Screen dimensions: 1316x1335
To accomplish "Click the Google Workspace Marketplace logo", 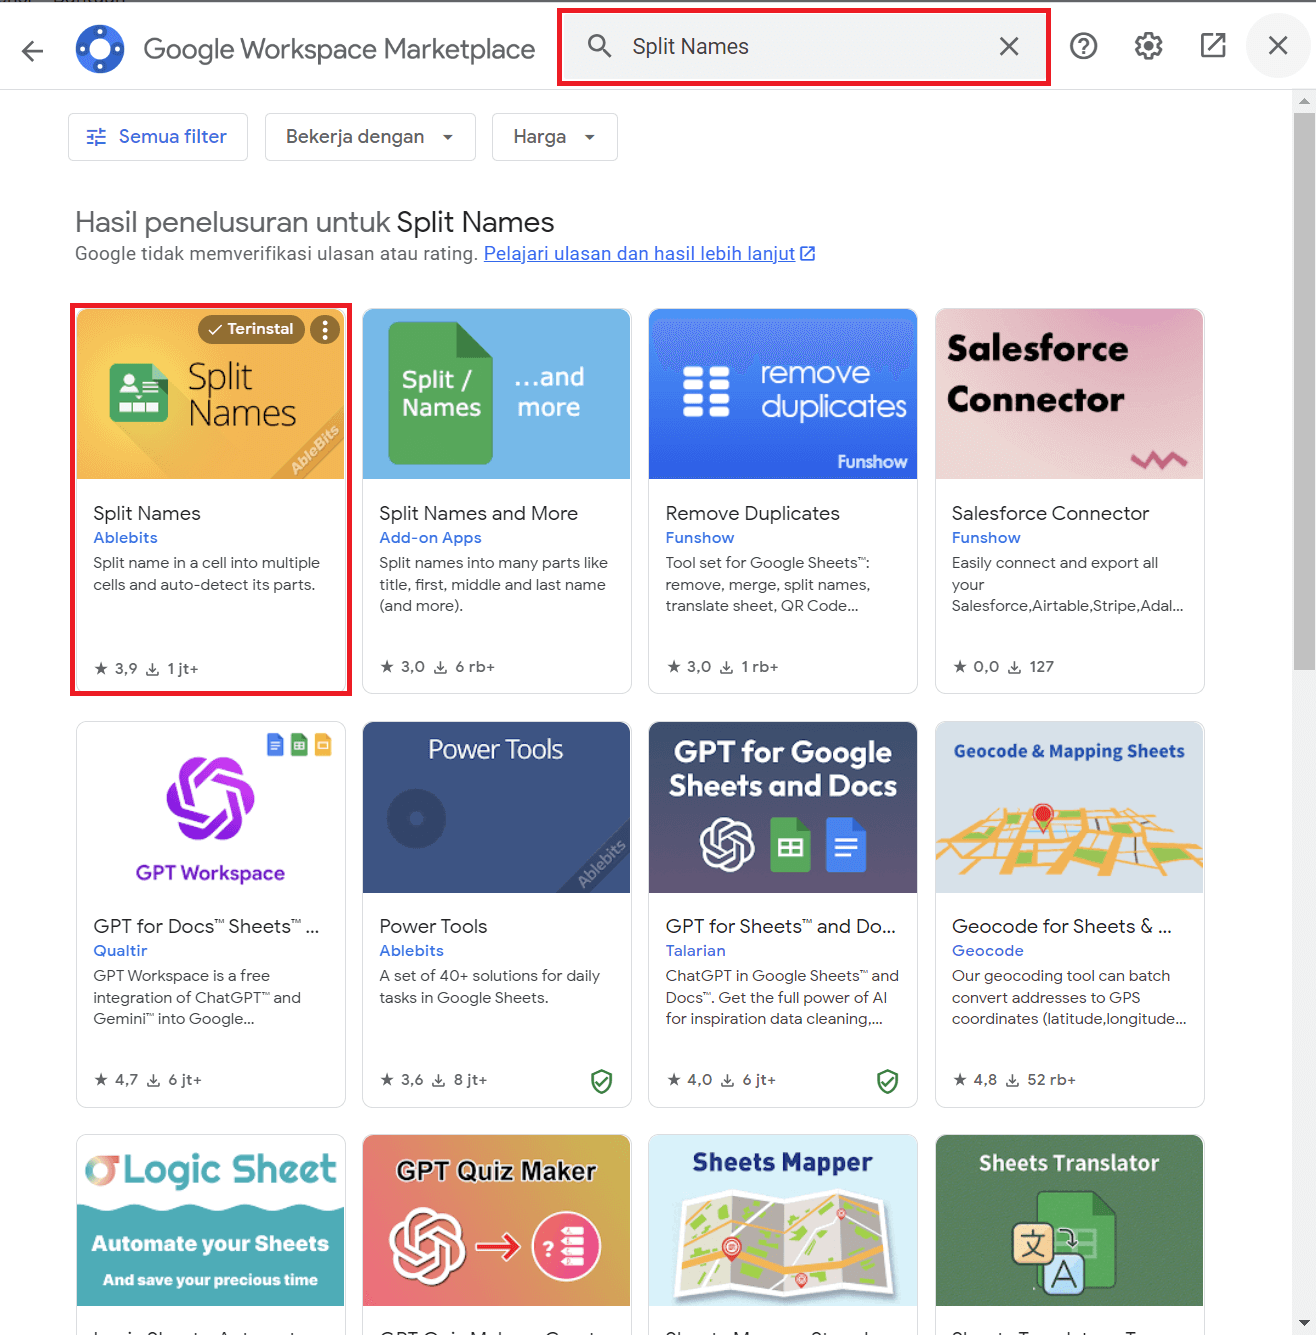I will (x=100, y=49).
